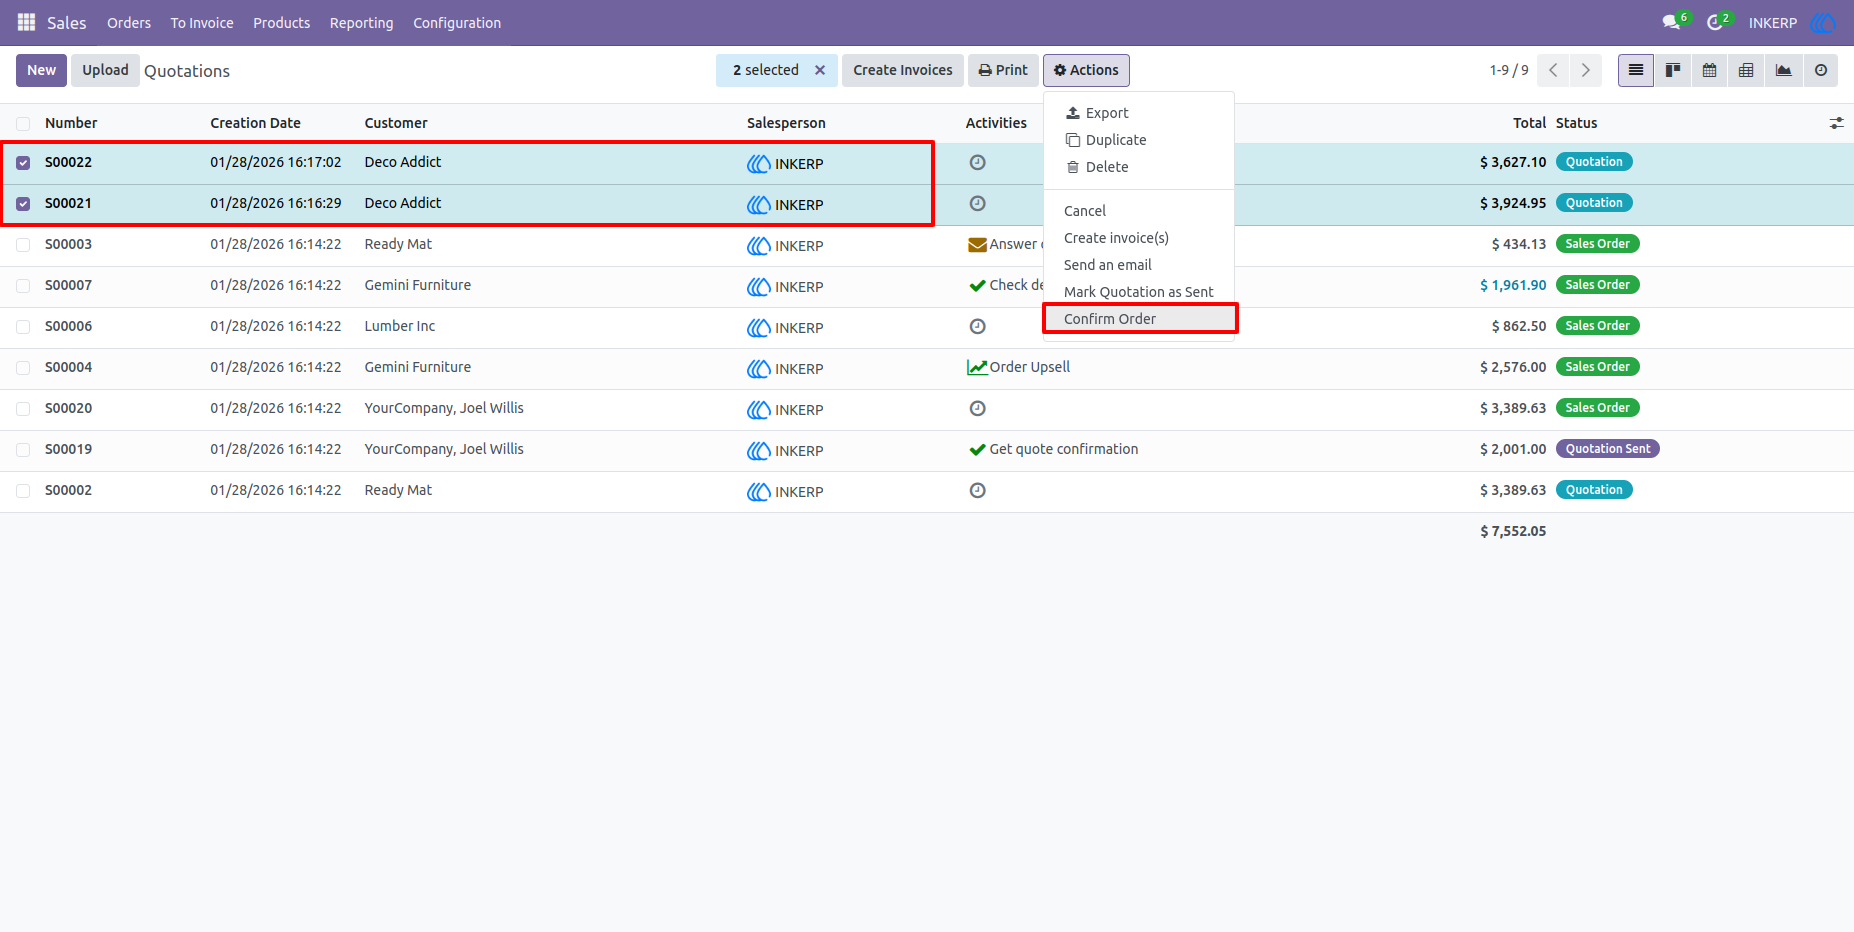Open the messages chat icon with badge 6

1673,22
